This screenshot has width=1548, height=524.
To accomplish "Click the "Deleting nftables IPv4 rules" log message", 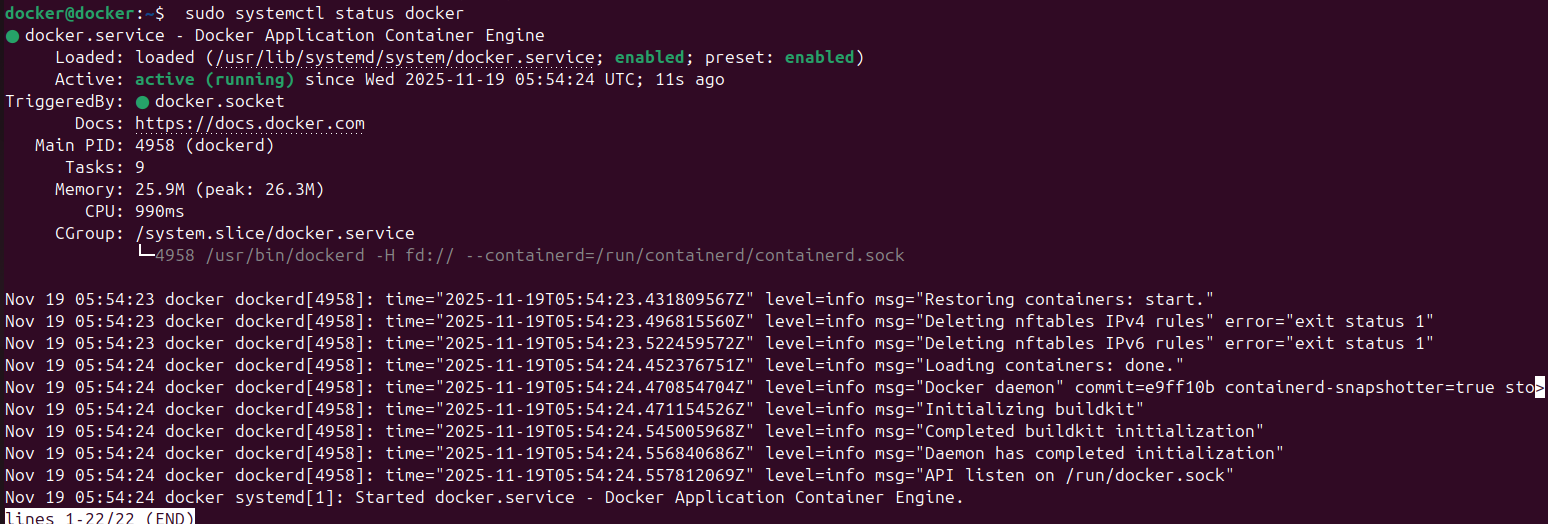I will coord(1068,321).
